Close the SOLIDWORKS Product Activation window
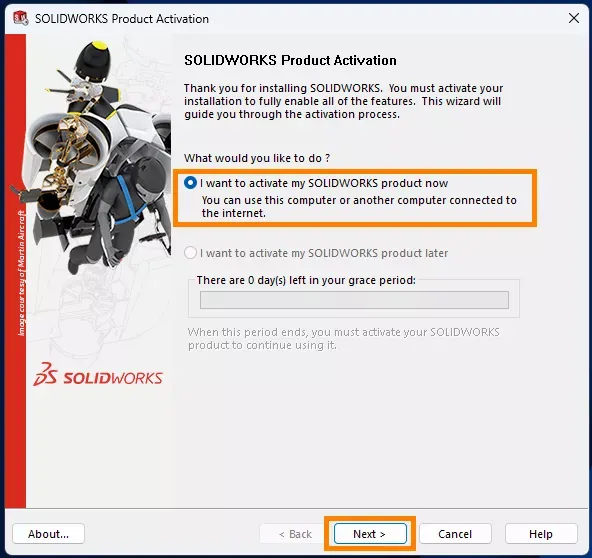Screen dimensions: 592x558 pyautogui.click(x=574, y=18)
